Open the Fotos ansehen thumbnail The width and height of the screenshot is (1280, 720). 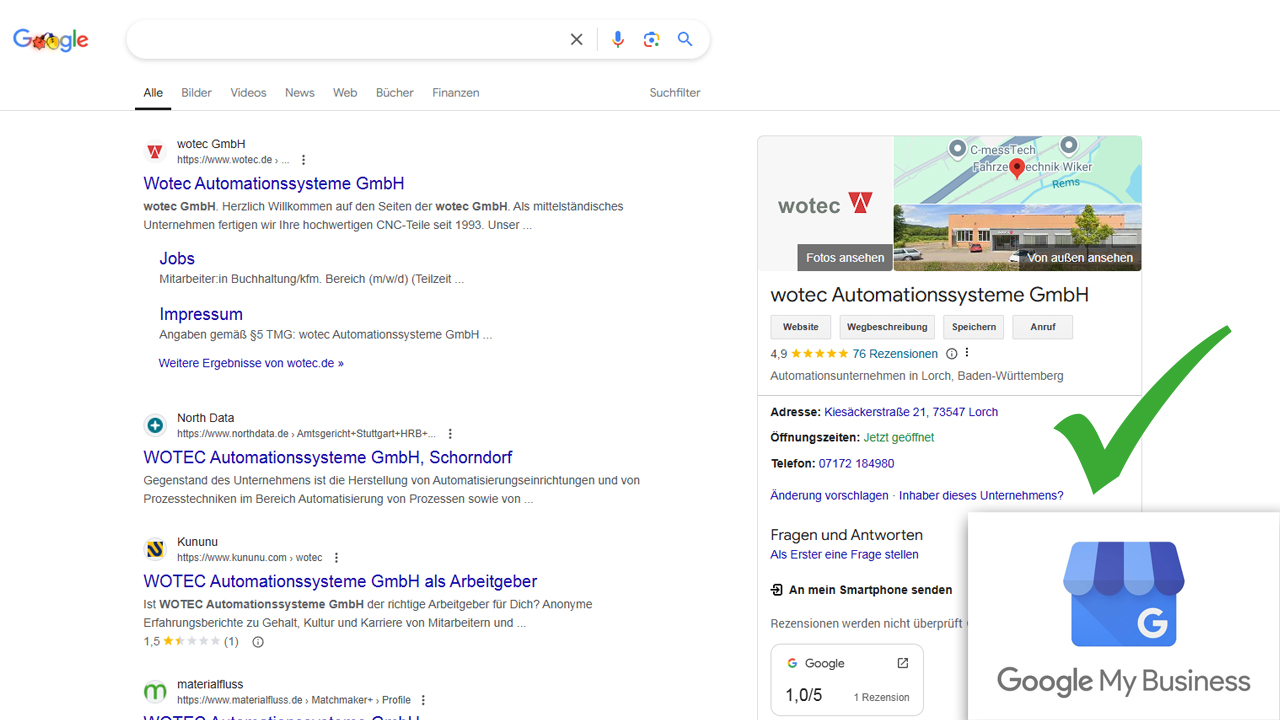tap(845, 257)
